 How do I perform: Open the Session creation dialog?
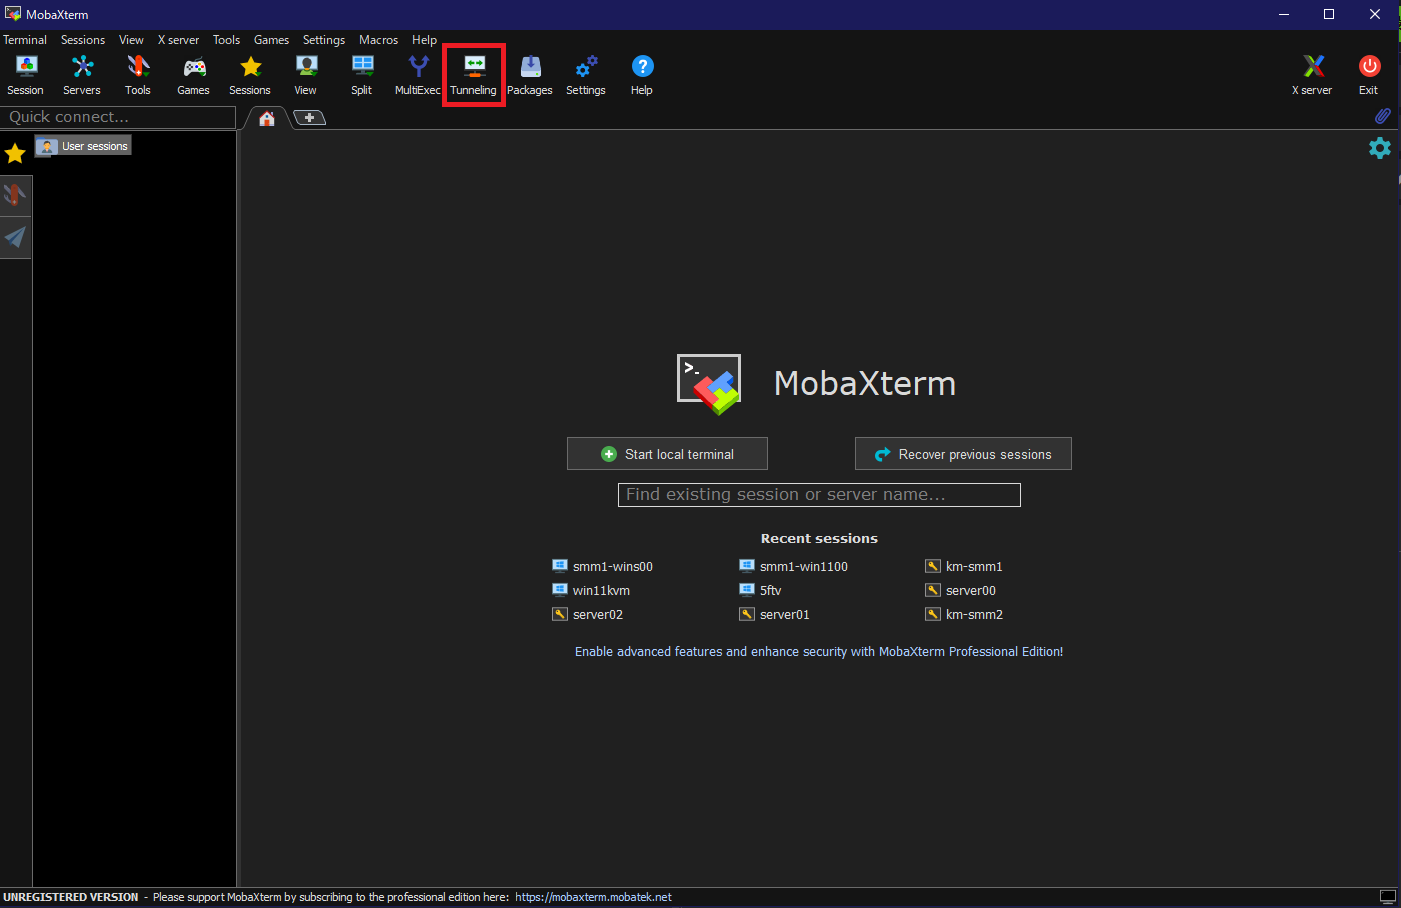click(25, 73)
